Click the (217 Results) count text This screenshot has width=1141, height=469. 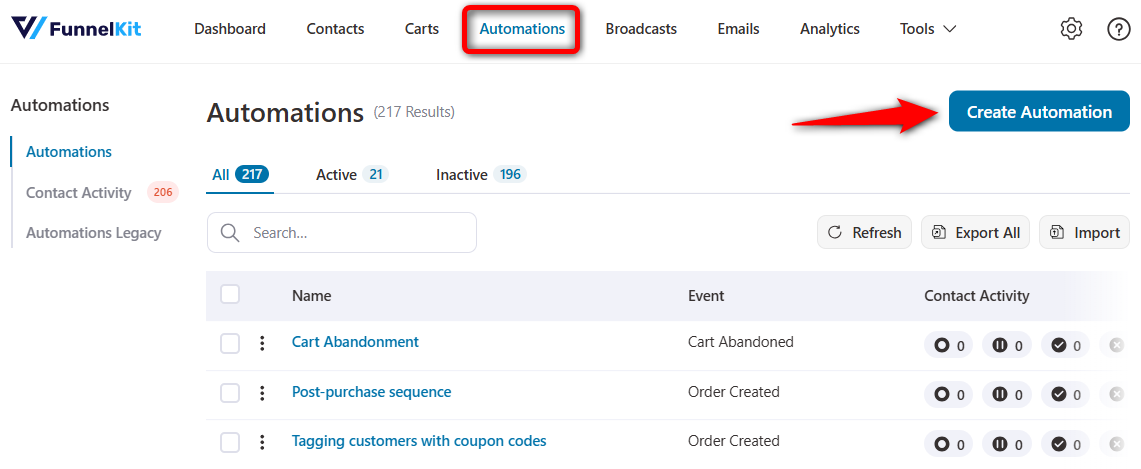pyautogui.click(x=414, y=112)
